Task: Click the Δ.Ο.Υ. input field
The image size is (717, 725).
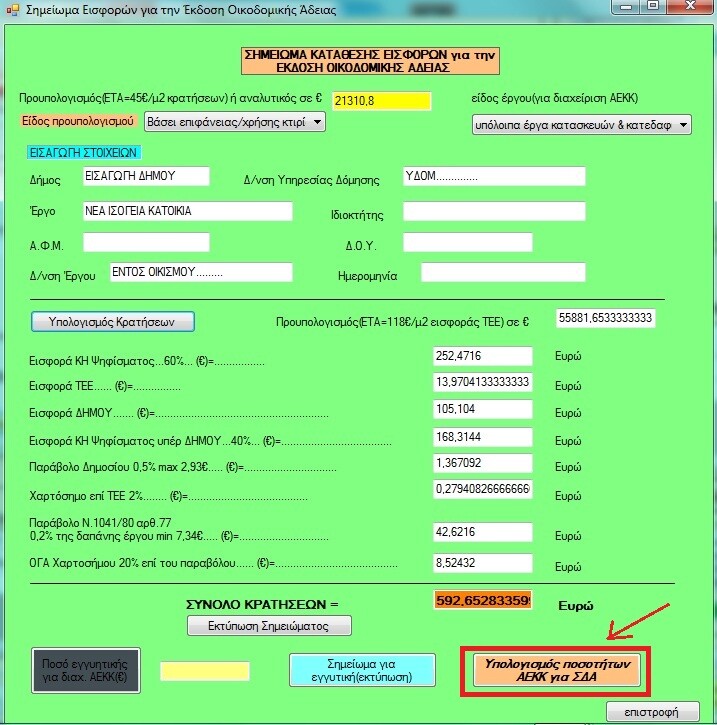Action: (467, 243)
